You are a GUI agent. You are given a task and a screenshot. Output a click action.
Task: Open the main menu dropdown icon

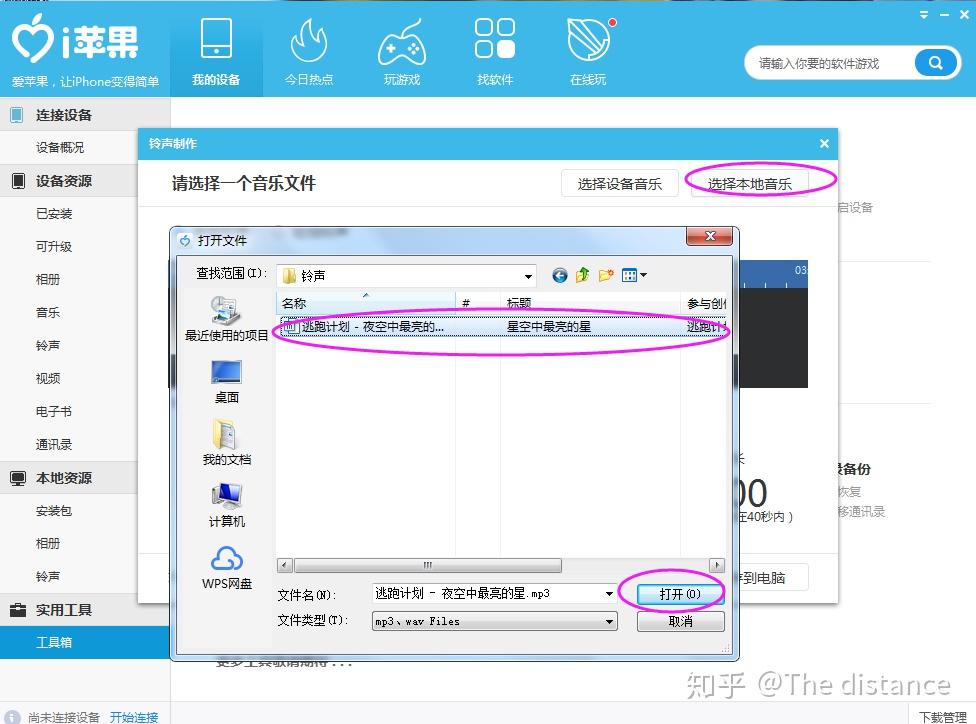coord(924,14)
